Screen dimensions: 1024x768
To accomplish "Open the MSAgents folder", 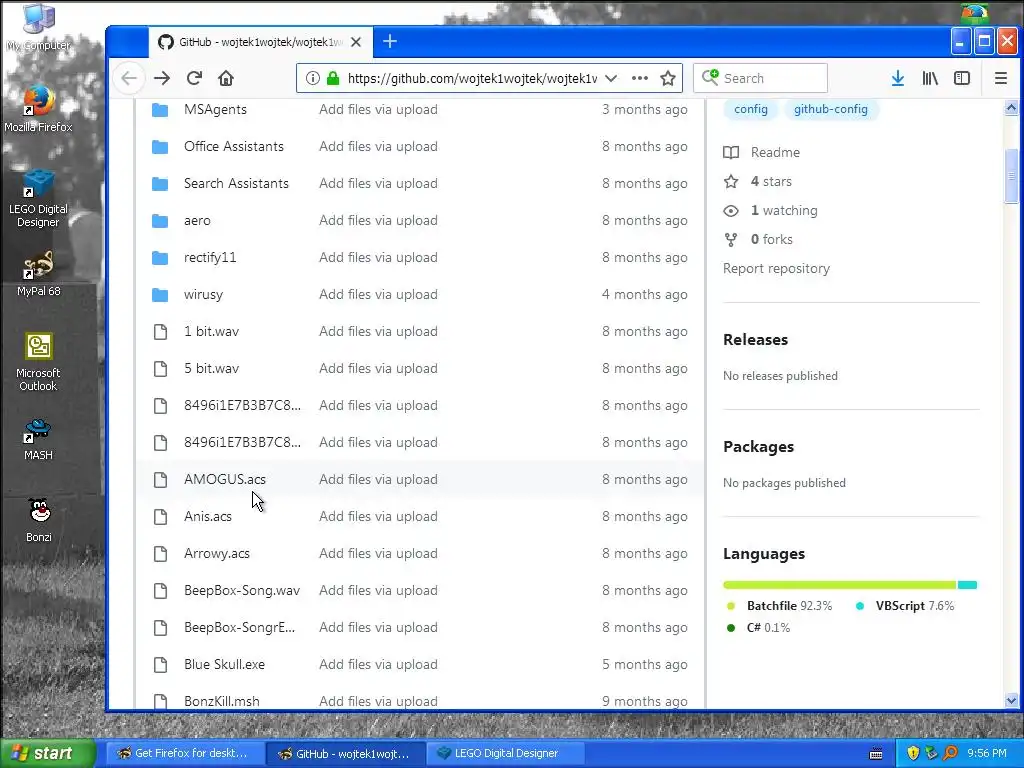I will 216,110.
